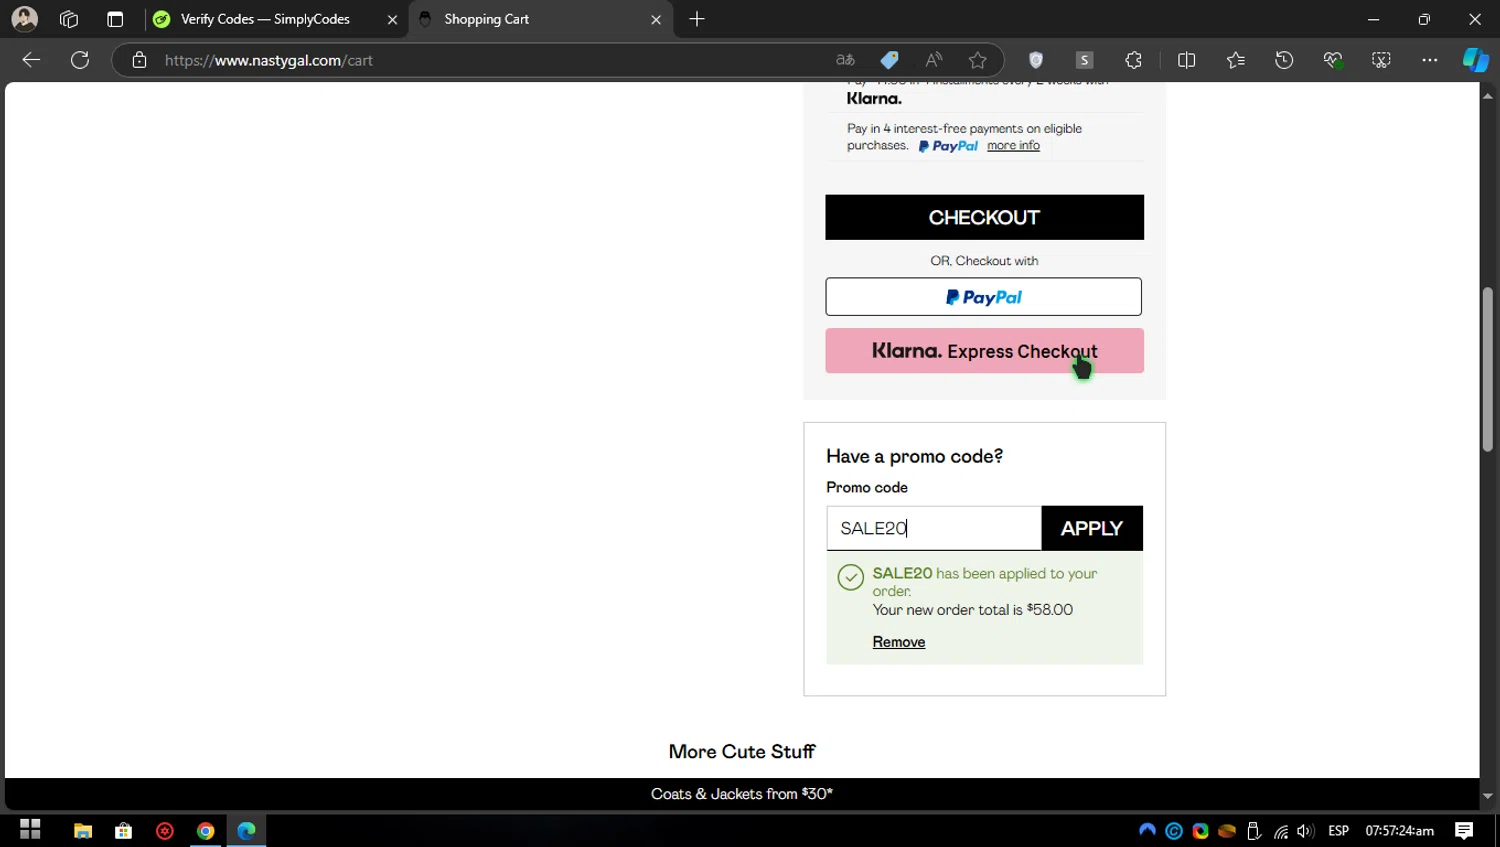Open the notification center icon
The width and height of the screenshot is (1500, 847).
point(1464,831)
